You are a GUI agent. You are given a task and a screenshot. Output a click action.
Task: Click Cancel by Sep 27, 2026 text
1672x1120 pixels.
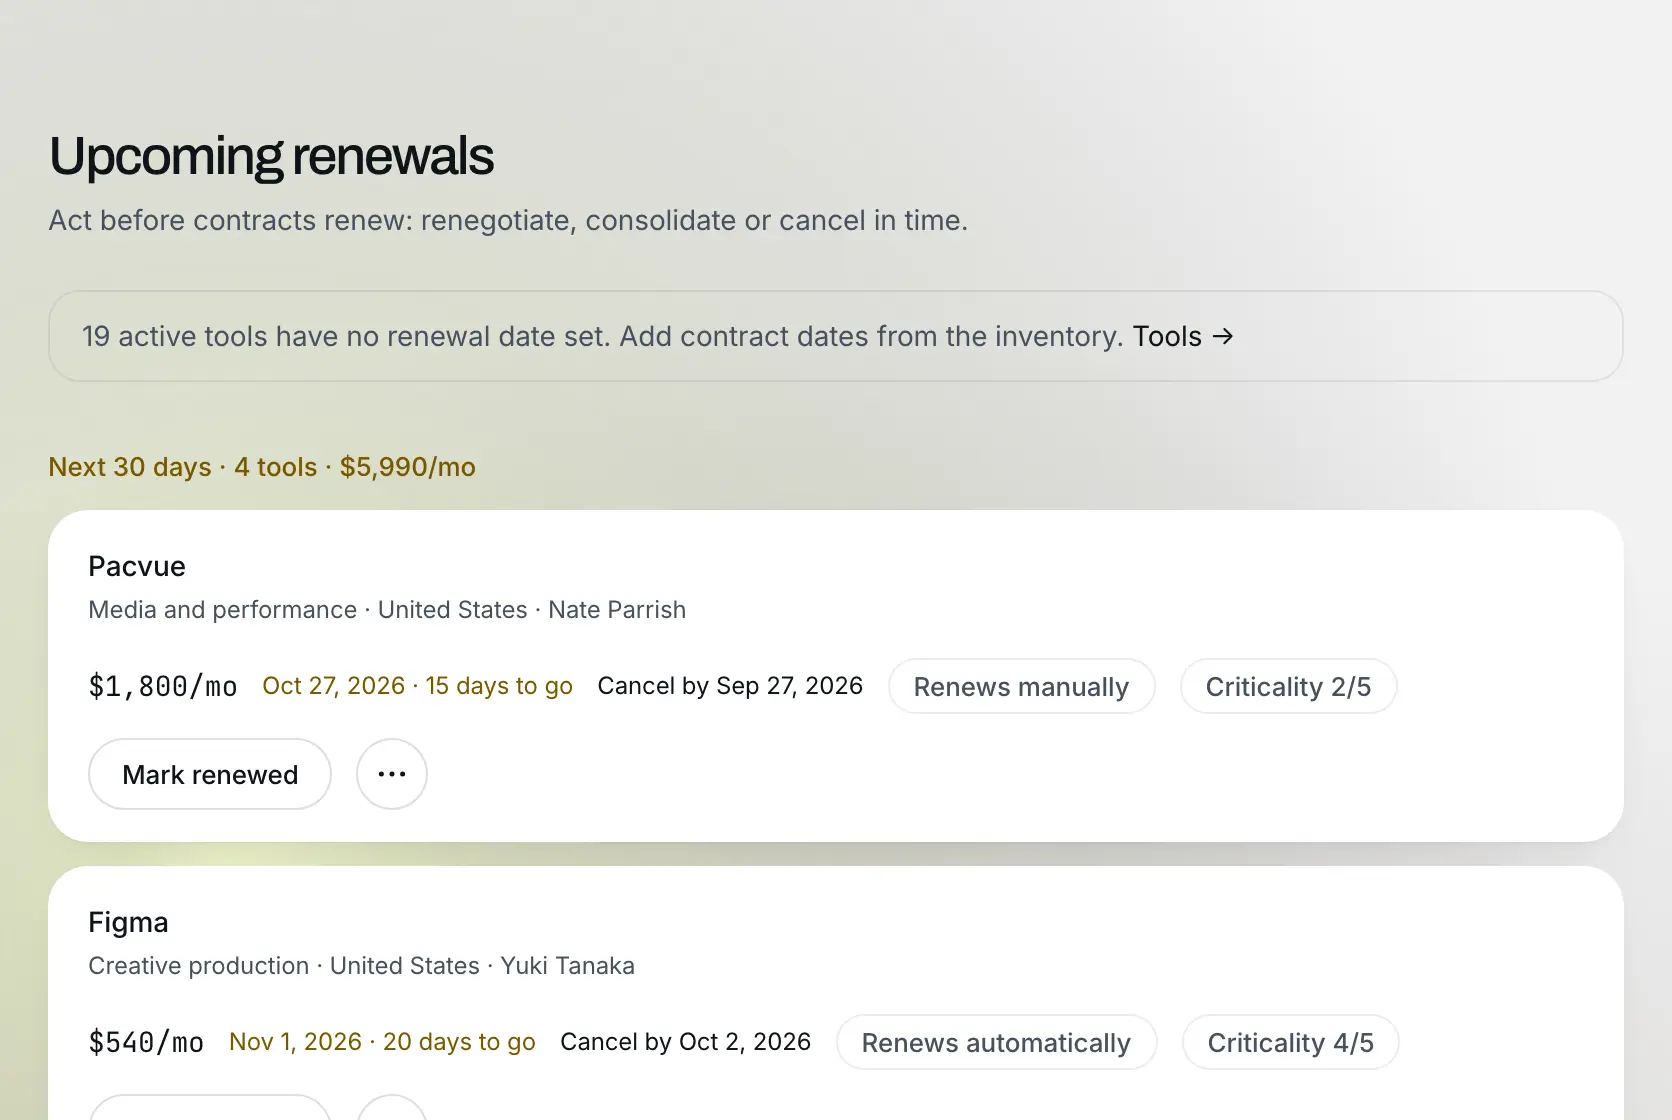coord(730,686)
